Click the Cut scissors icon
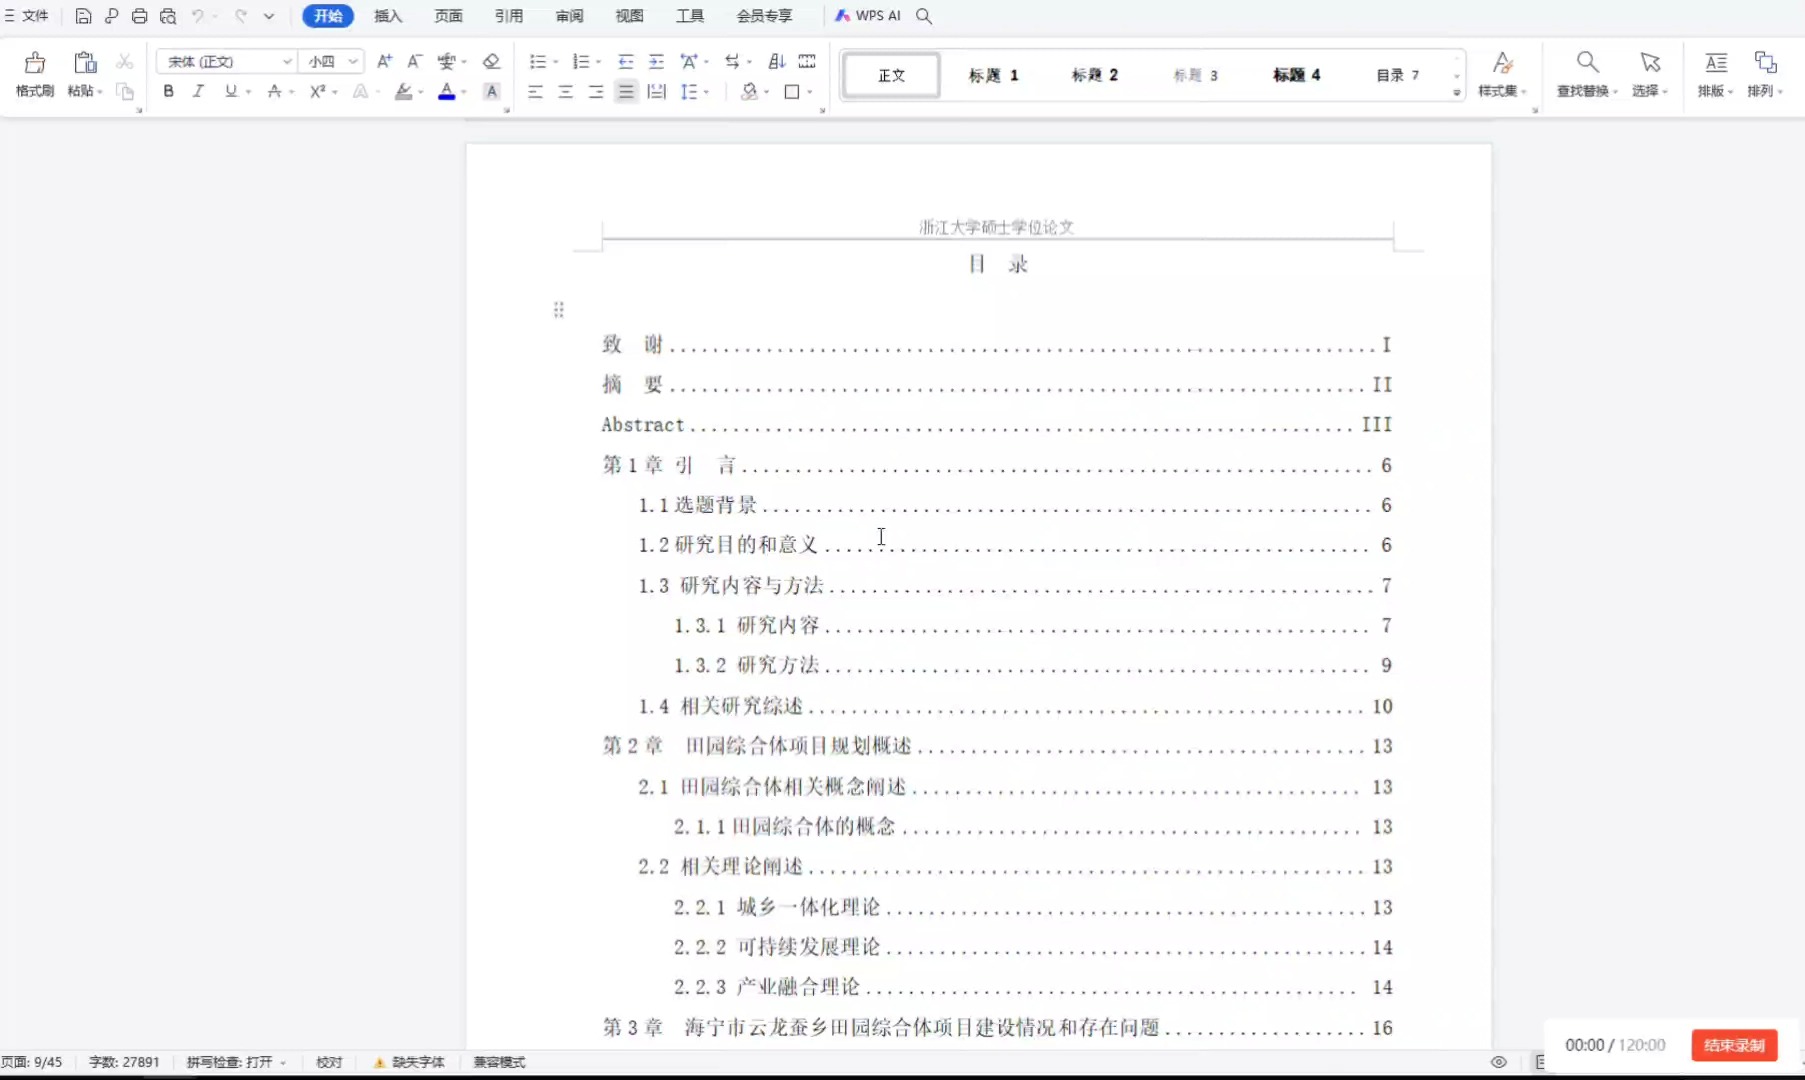This screenshot has height=1080, width=1805. 124,62
